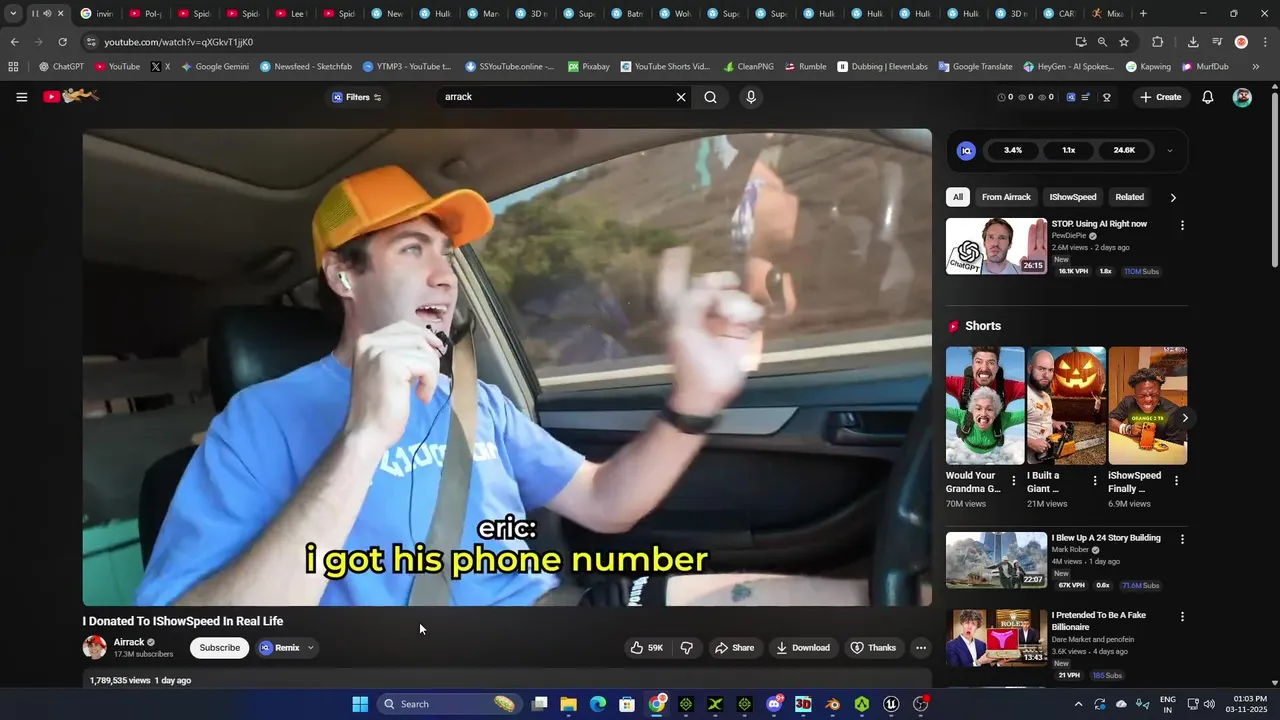Open options for iShowSpeed Finally short

click(x=1176, y=481)
